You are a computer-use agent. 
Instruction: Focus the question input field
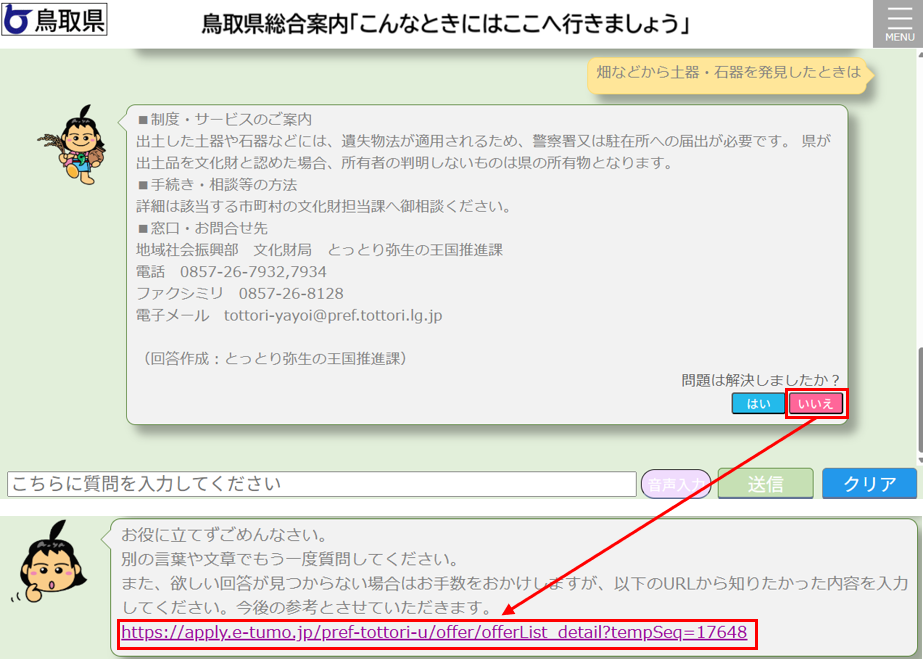point(322,484)
